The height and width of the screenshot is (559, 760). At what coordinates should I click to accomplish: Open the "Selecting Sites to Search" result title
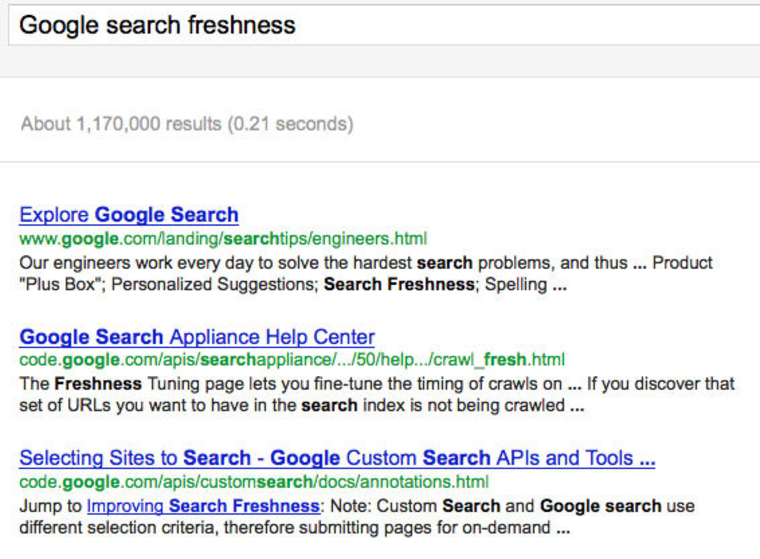coord(337,459)
